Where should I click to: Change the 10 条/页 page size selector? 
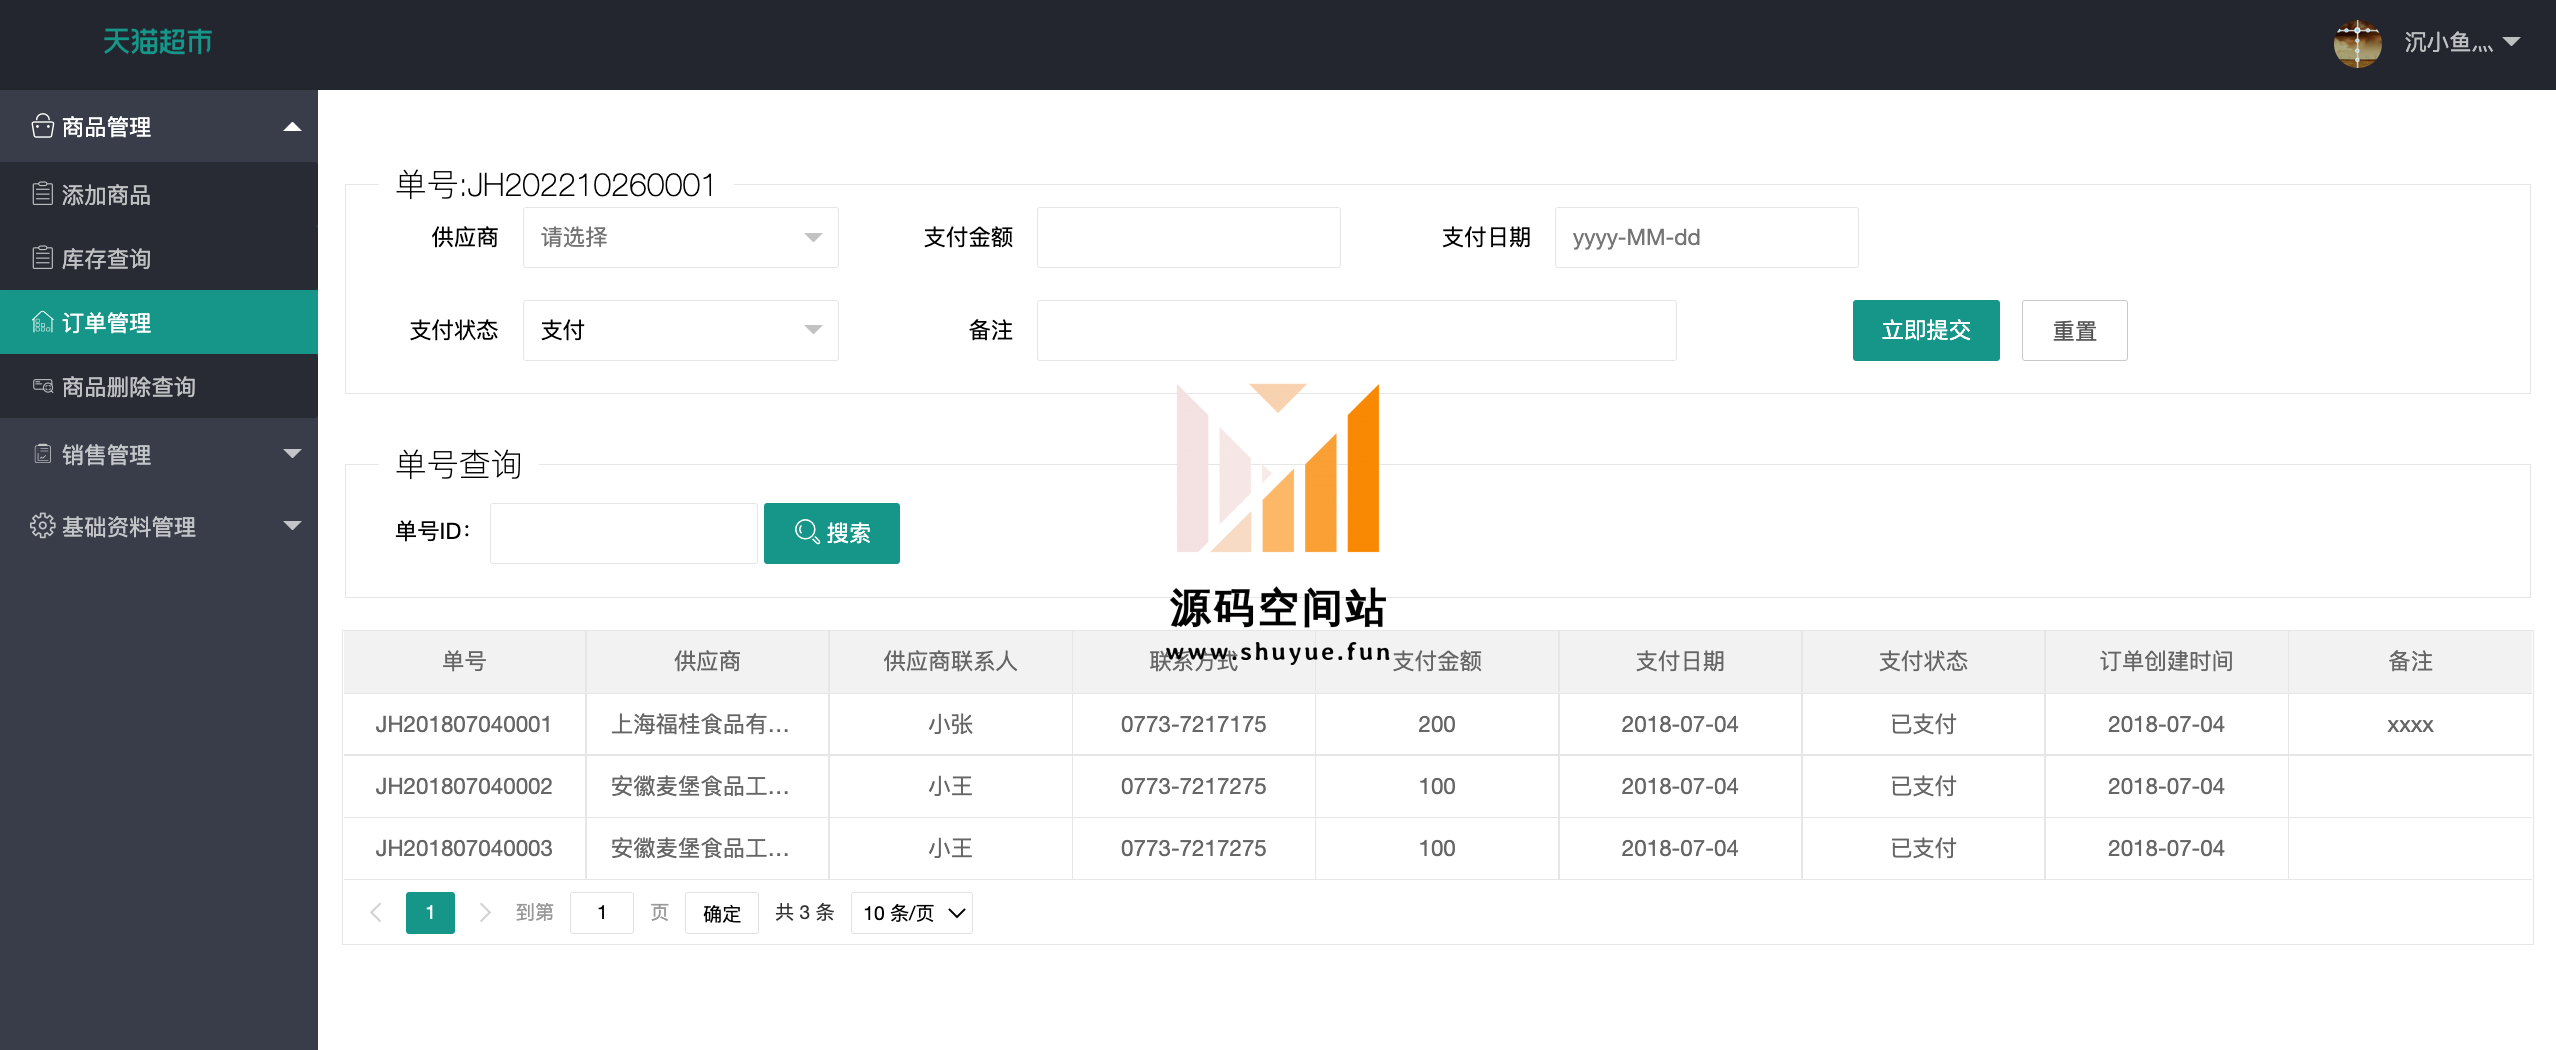[x=911, y=913]
